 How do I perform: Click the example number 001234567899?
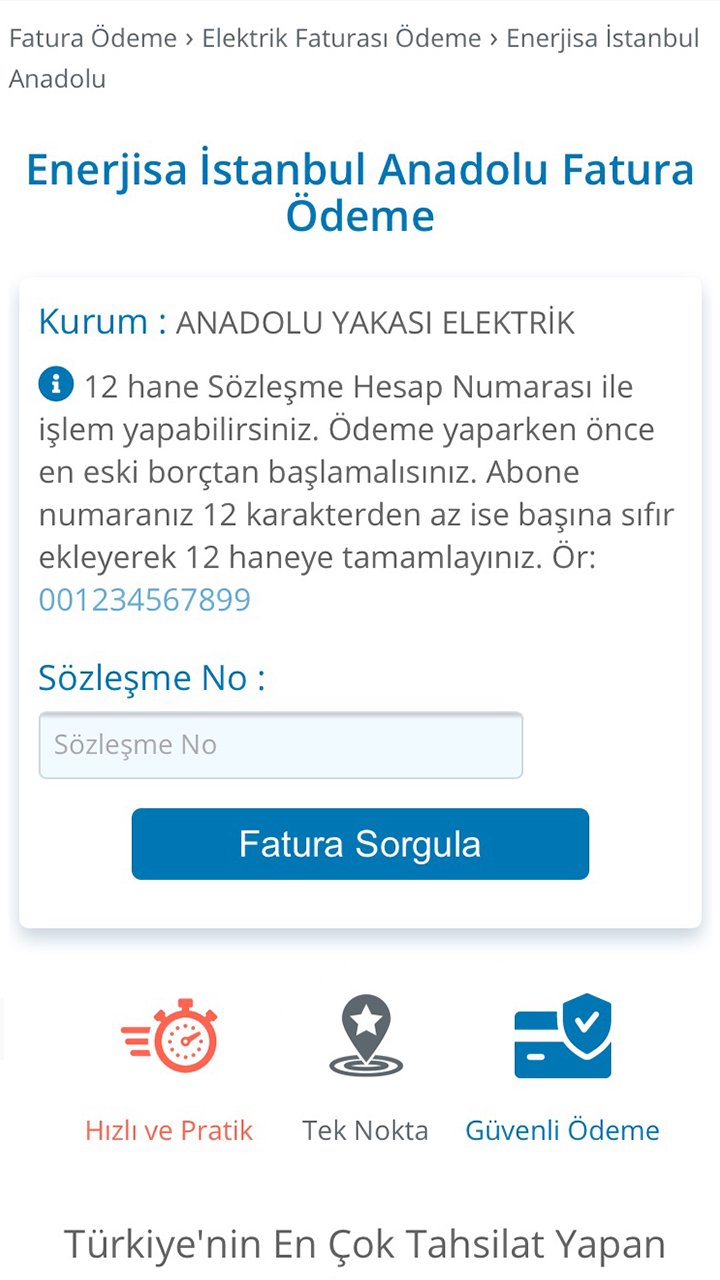145,600
